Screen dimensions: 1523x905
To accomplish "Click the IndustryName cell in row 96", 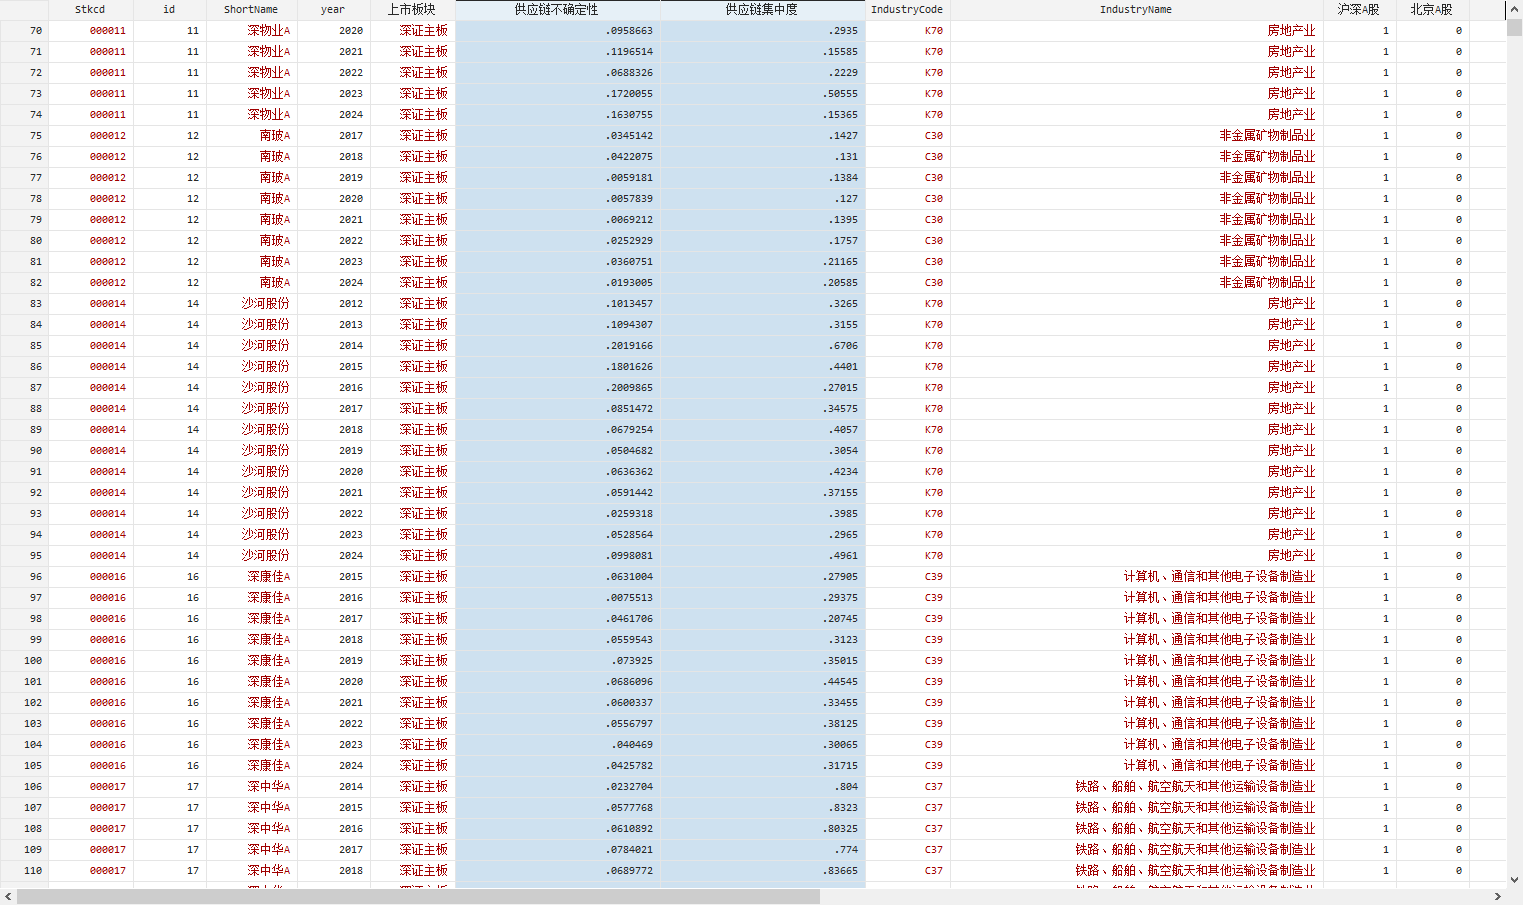I will click(1136, 576).
